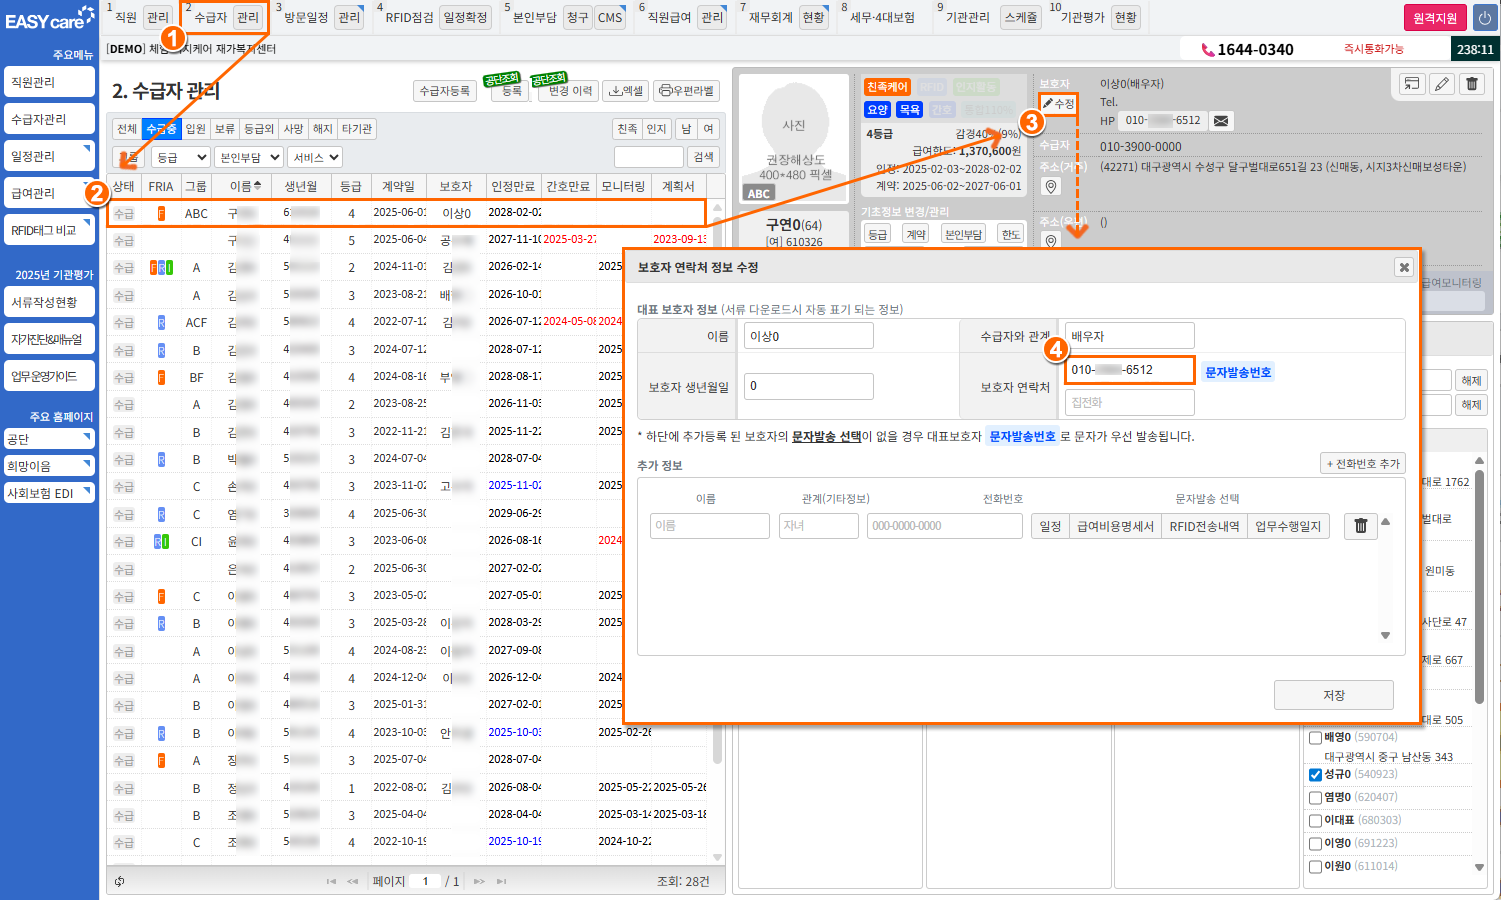
Task: Click the trash icon in the recipient header
Action: (x=1472, y=84)
